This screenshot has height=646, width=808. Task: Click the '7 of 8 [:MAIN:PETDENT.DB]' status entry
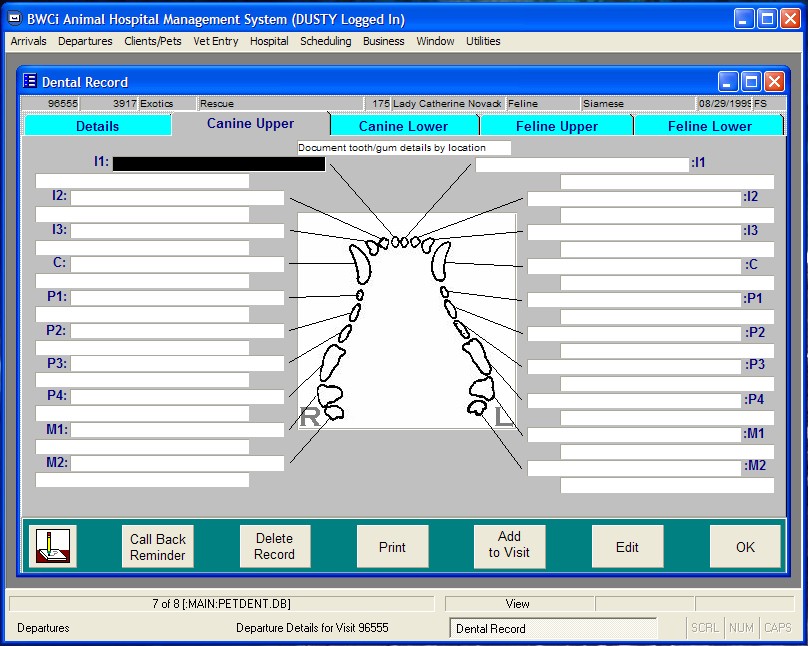pos(222,603)
